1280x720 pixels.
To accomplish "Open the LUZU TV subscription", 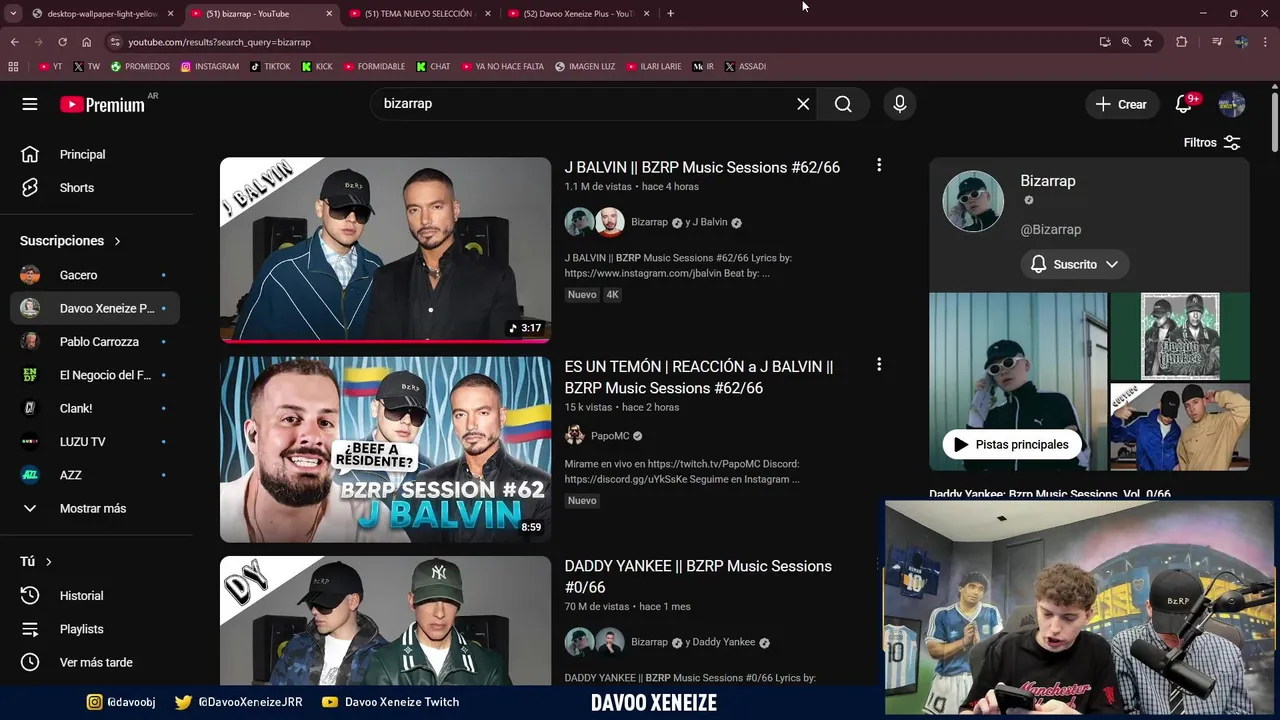I will point(95,442).
